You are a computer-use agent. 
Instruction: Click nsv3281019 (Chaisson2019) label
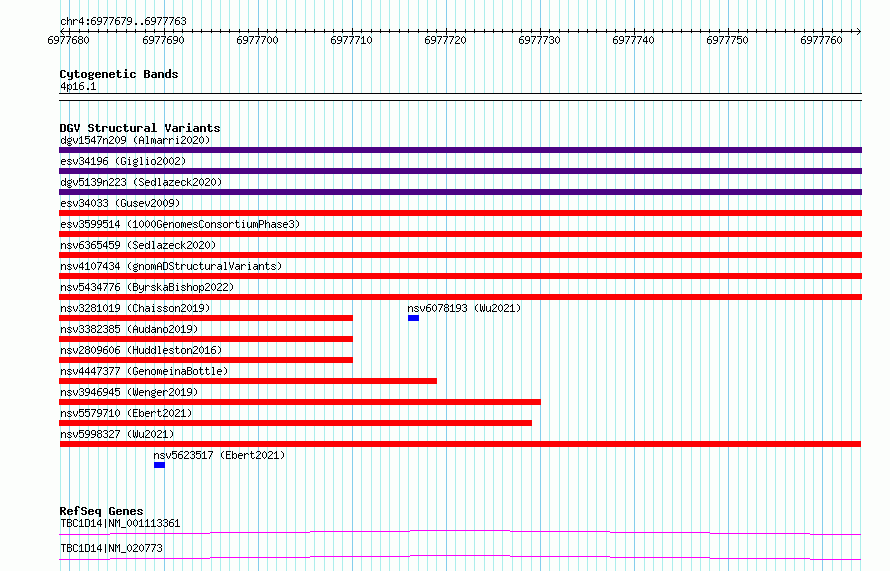135,308
